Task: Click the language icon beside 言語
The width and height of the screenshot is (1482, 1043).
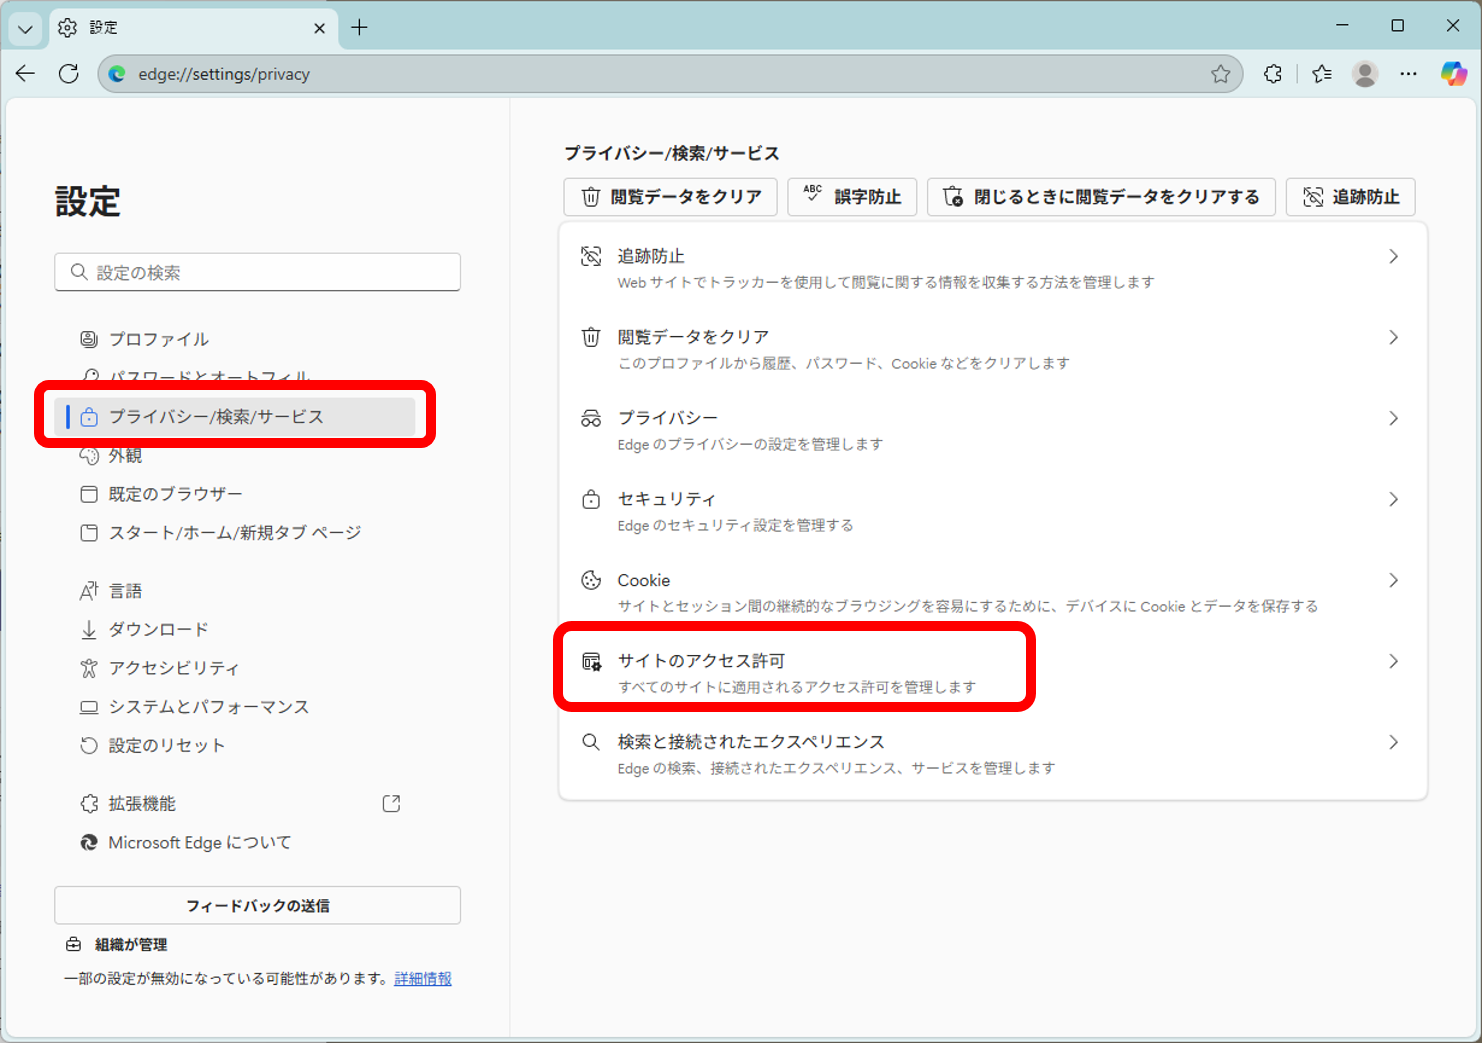Action: 89,591
